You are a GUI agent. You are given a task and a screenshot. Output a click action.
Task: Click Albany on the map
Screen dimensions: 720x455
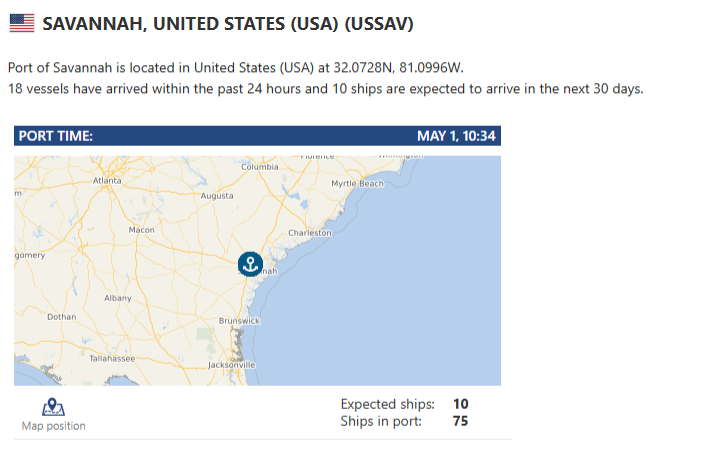tap(118, 298)
